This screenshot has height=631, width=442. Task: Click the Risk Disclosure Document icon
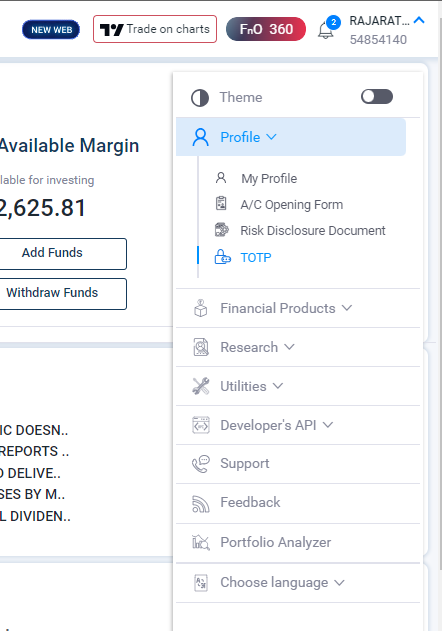[221, 230]
